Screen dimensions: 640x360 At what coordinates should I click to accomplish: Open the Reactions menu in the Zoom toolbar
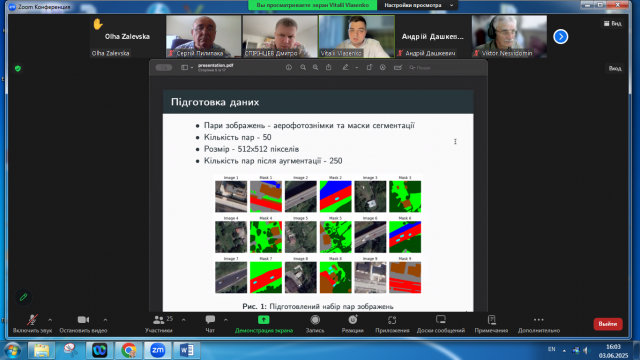tap(353, 320)
